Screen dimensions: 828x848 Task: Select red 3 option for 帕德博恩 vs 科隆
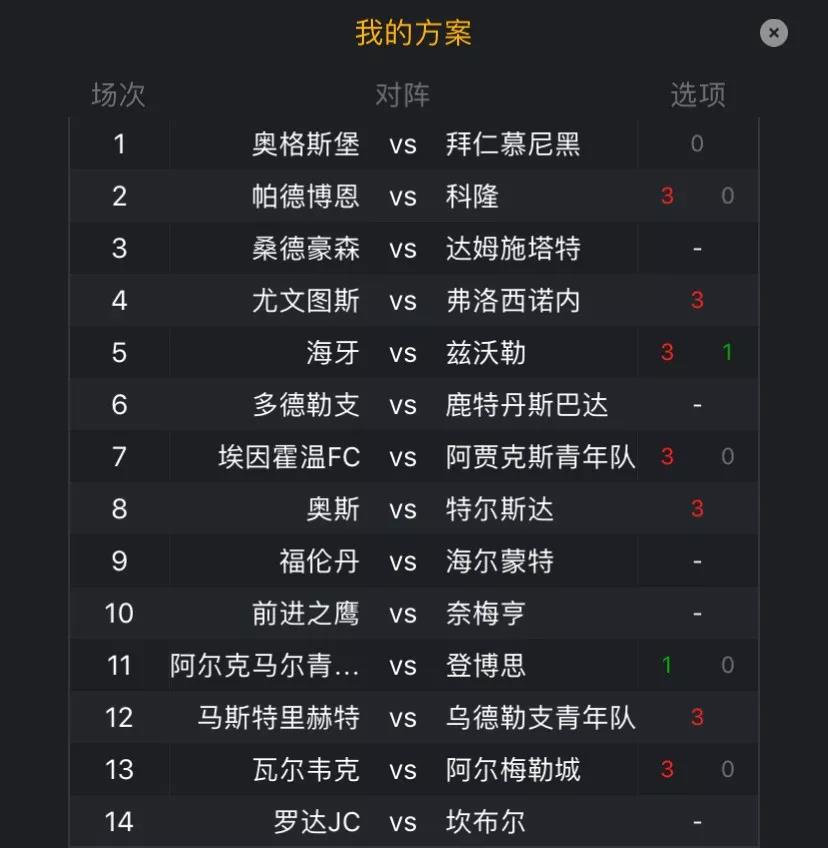click(x=667, y=196)
